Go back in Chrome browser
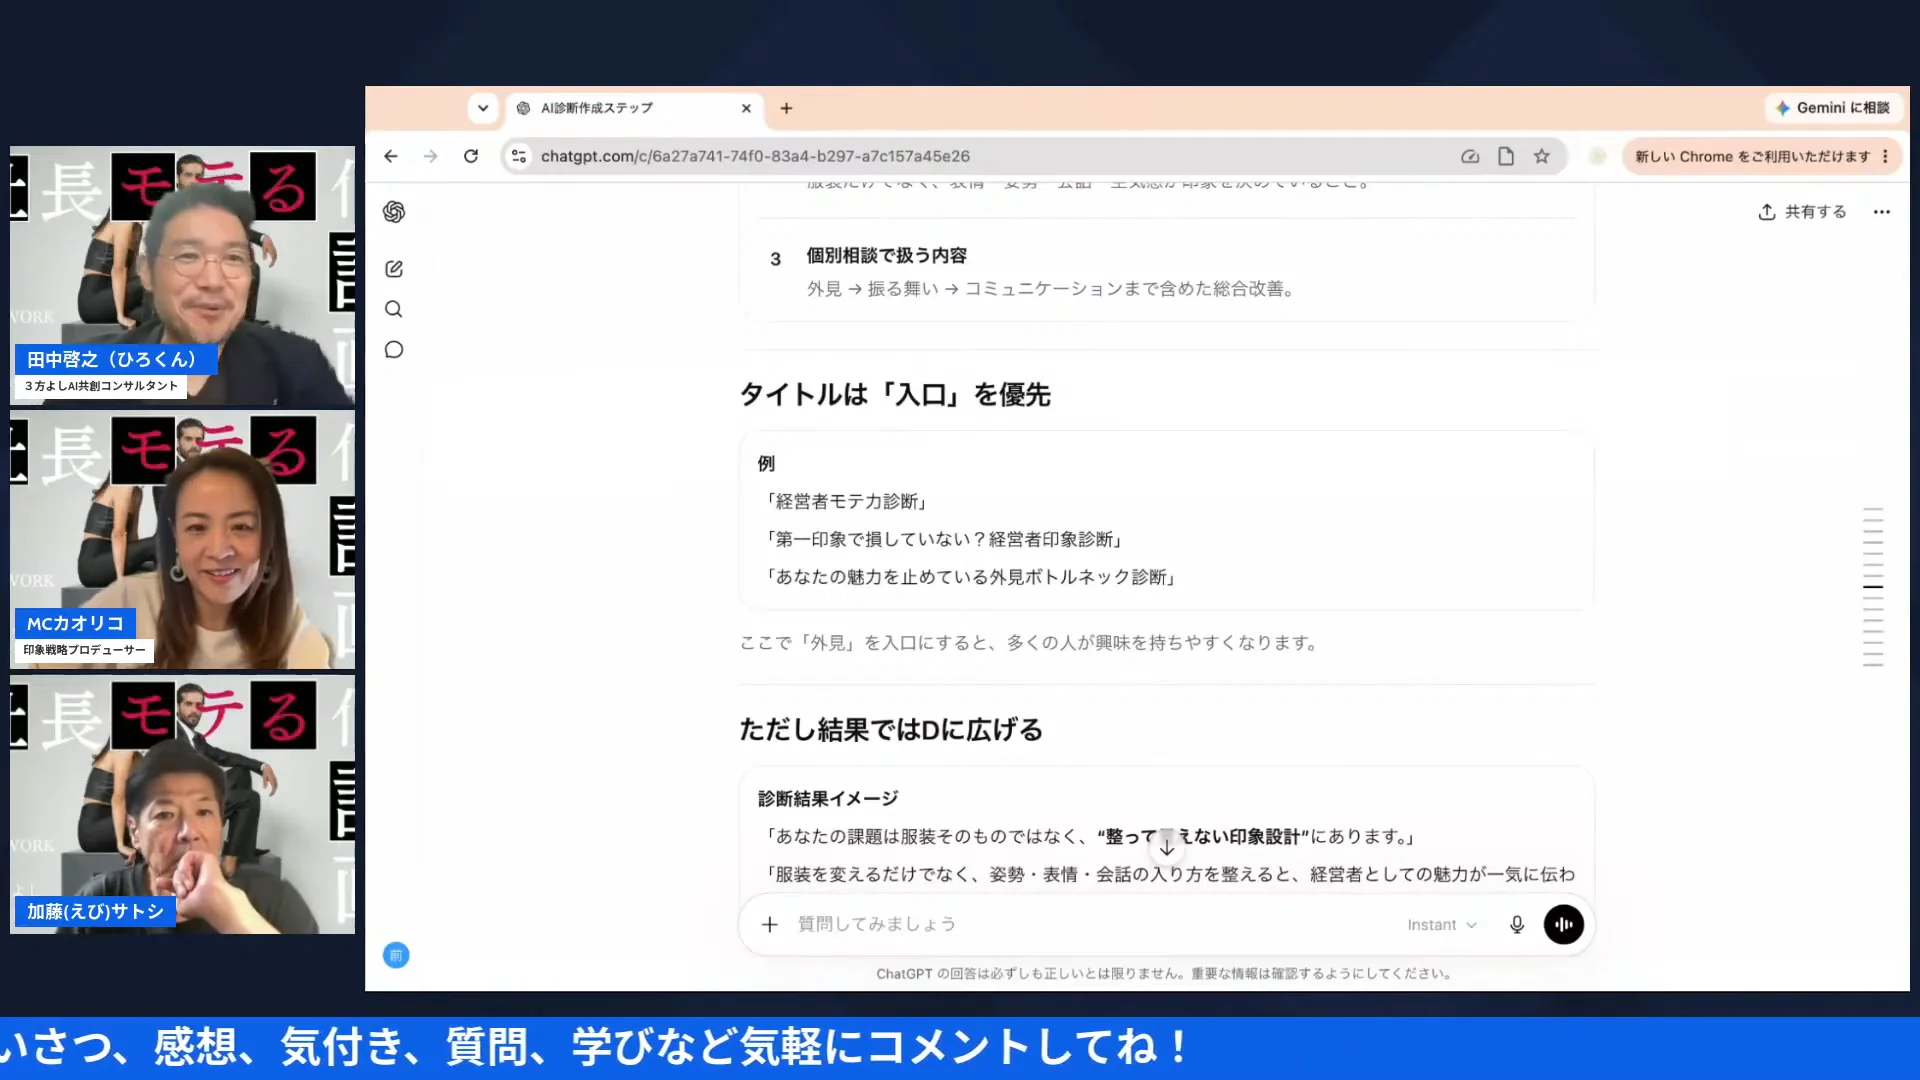The height and width of the screenshot is (1080, 1920). [x=391, y=156]
